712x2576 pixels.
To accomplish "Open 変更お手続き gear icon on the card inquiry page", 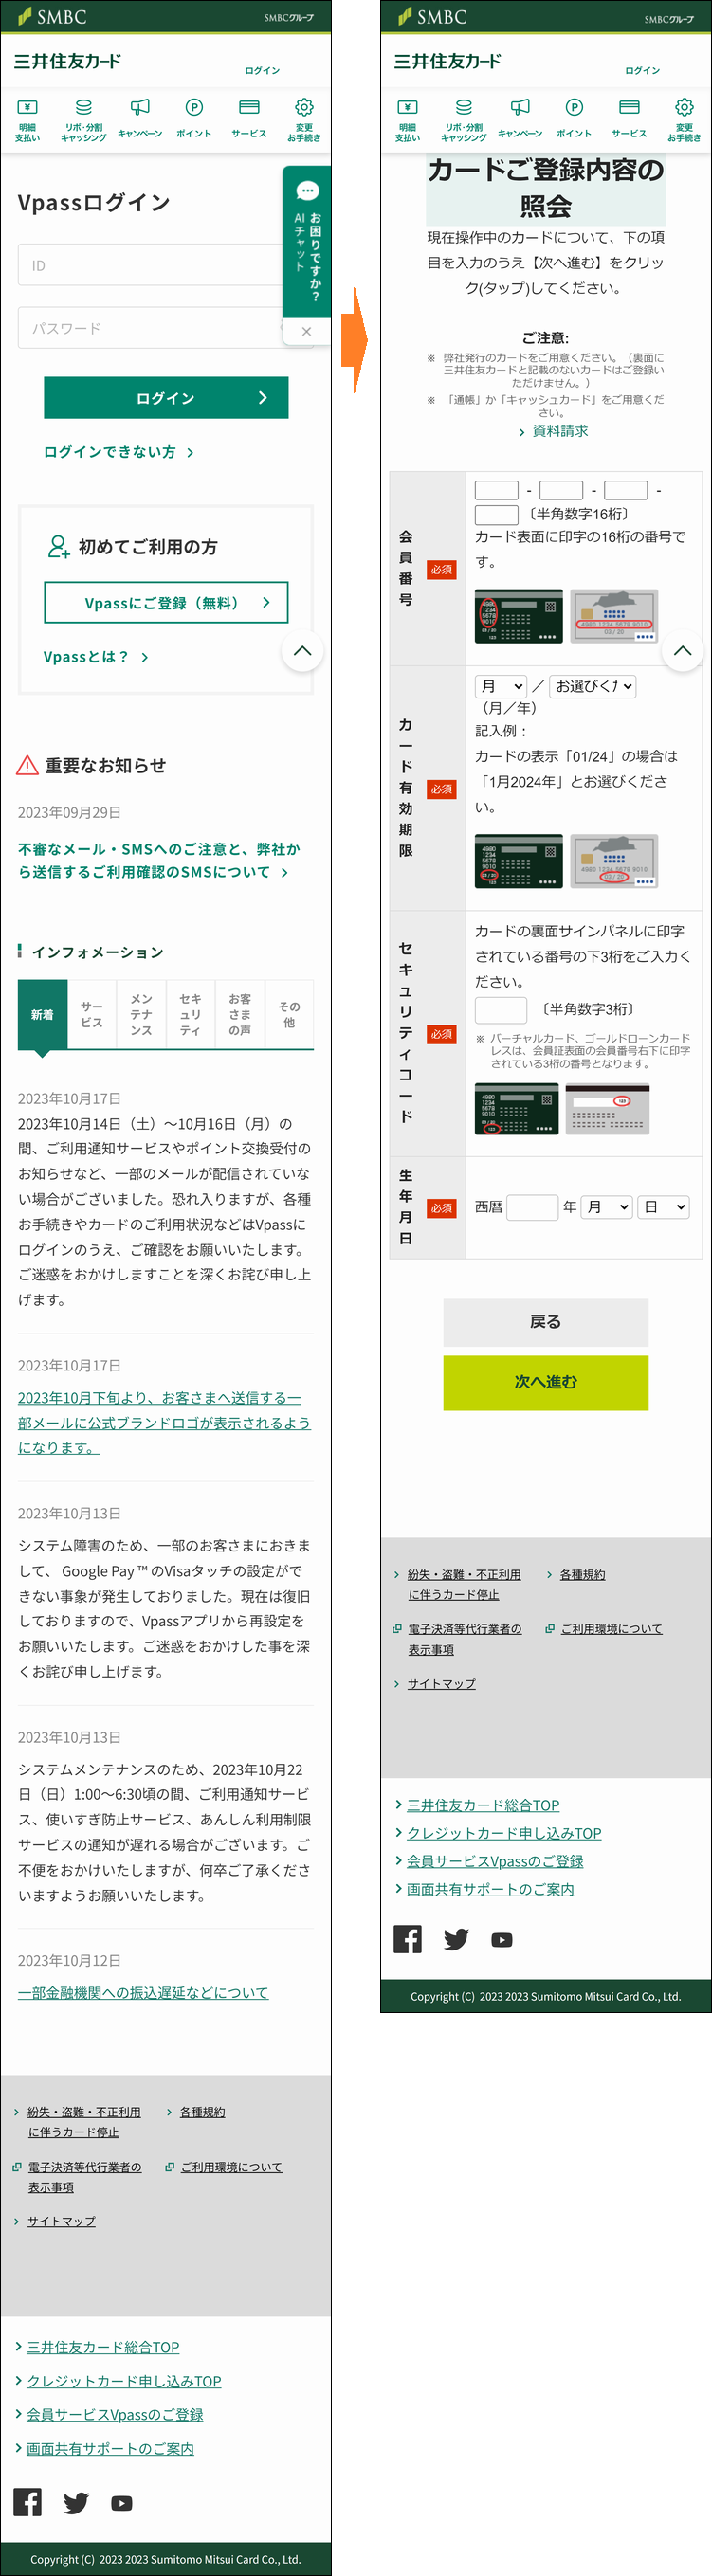I will point(684,119).
